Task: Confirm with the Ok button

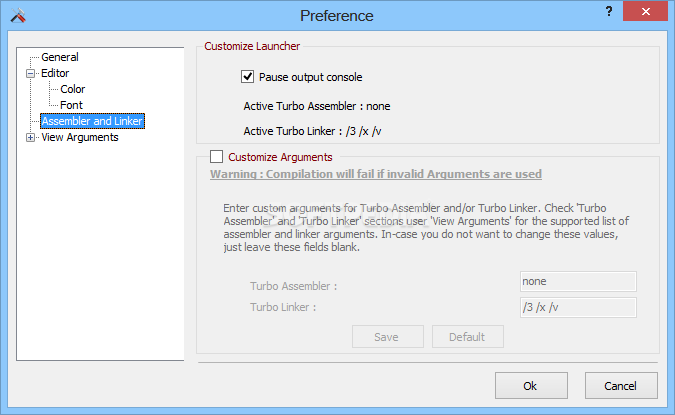Action: click(531, 386)
